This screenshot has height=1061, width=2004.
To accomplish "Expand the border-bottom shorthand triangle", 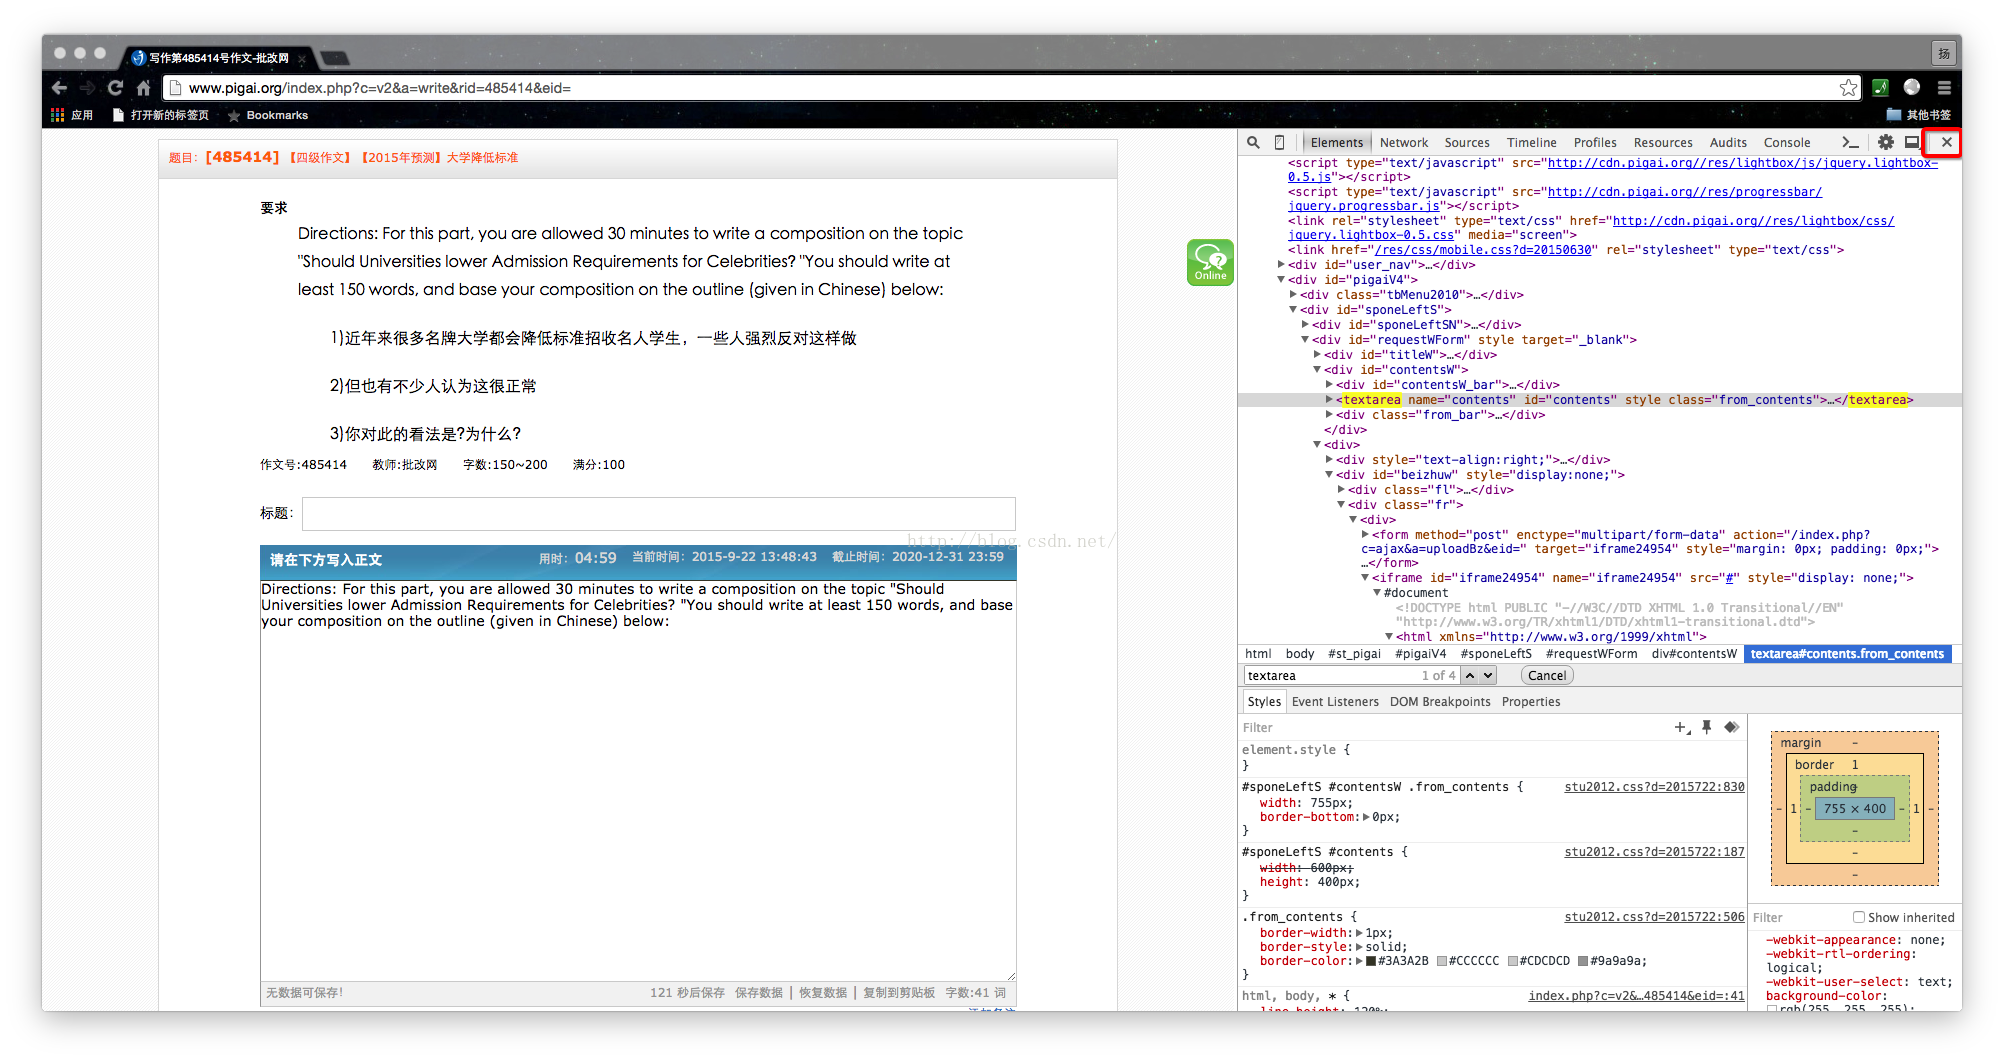I will (x=1366, y=818).
